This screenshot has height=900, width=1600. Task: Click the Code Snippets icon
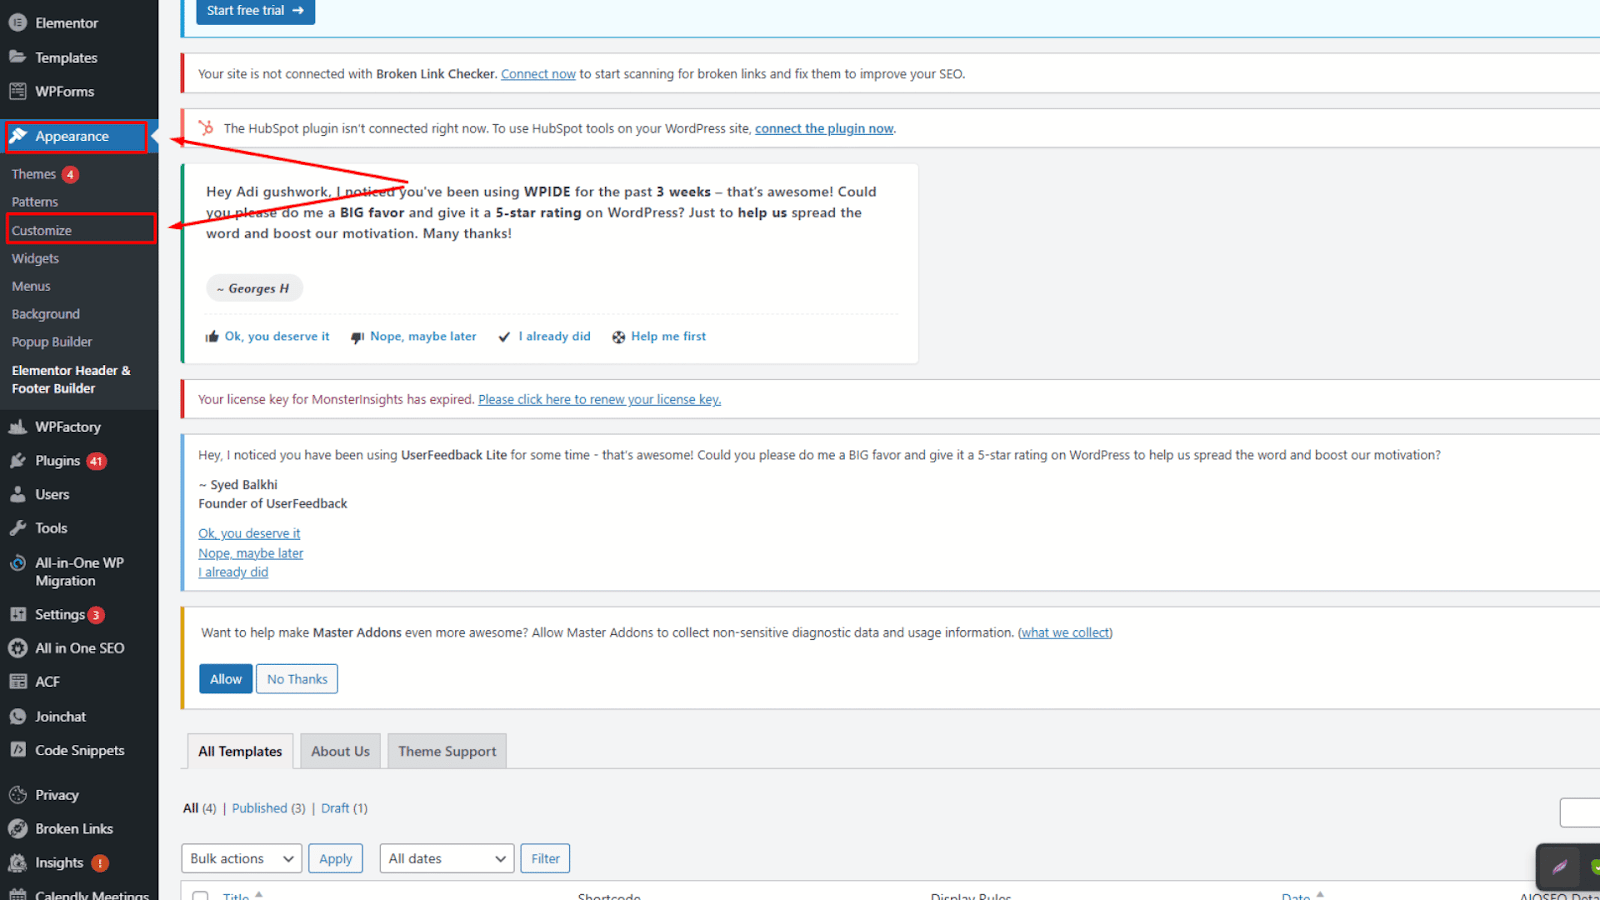[18, 750]
